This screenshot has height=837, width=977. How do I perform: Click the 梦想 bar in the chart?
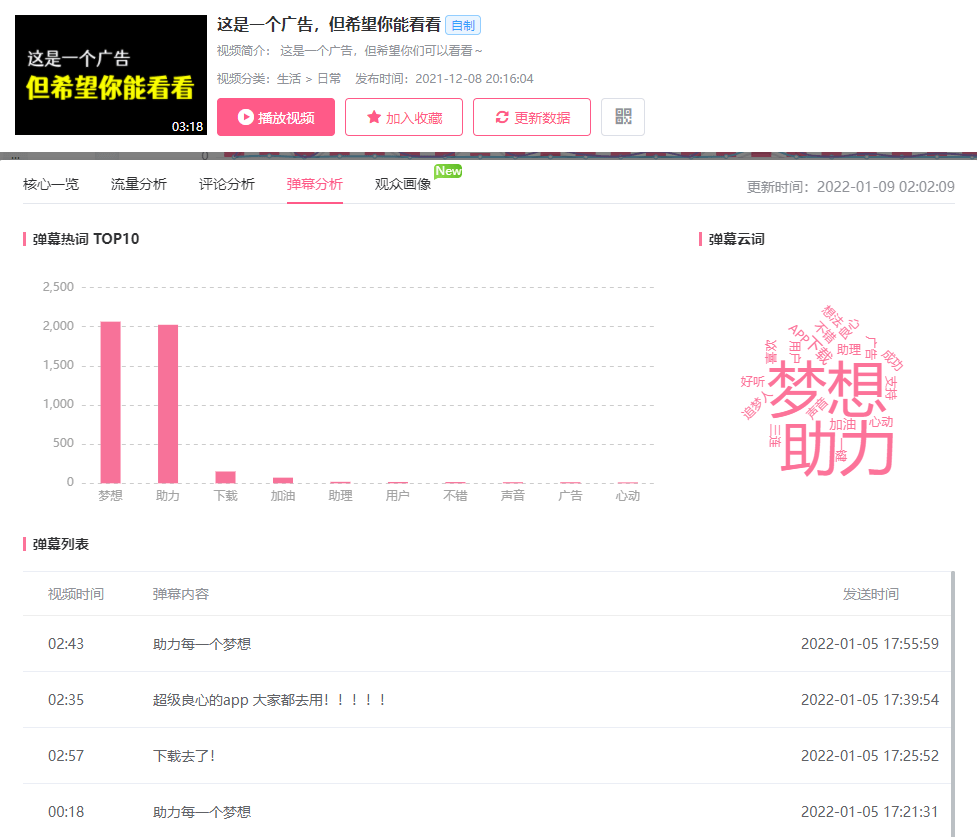coord(110,402)
